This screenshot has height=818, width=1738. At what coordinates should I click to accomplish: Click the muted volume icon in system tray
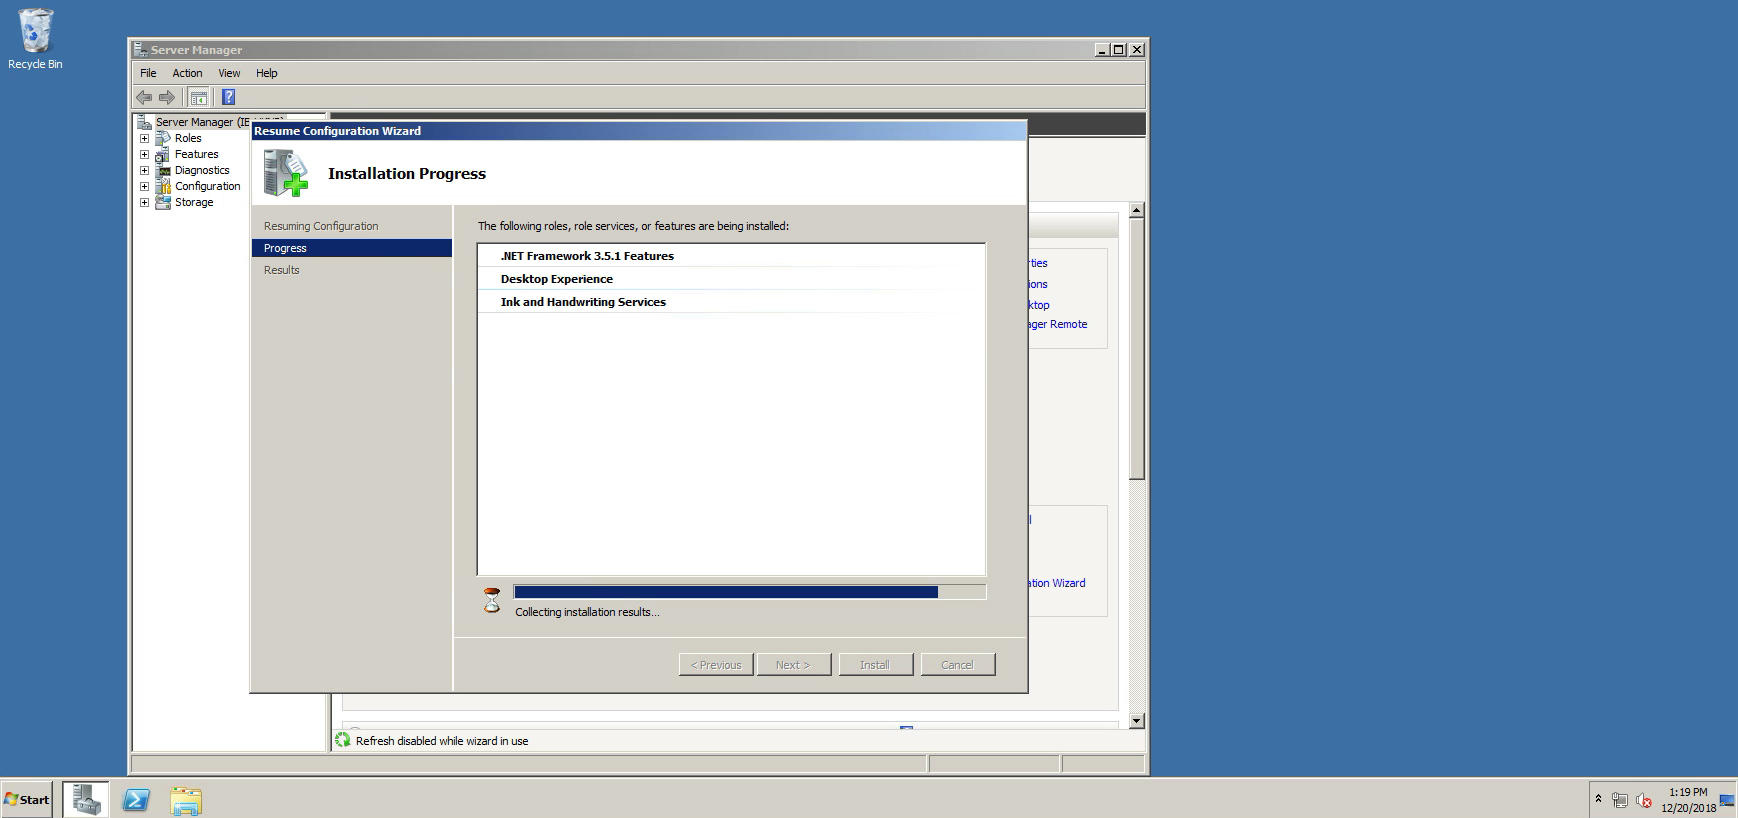[x=1643, y=800]
